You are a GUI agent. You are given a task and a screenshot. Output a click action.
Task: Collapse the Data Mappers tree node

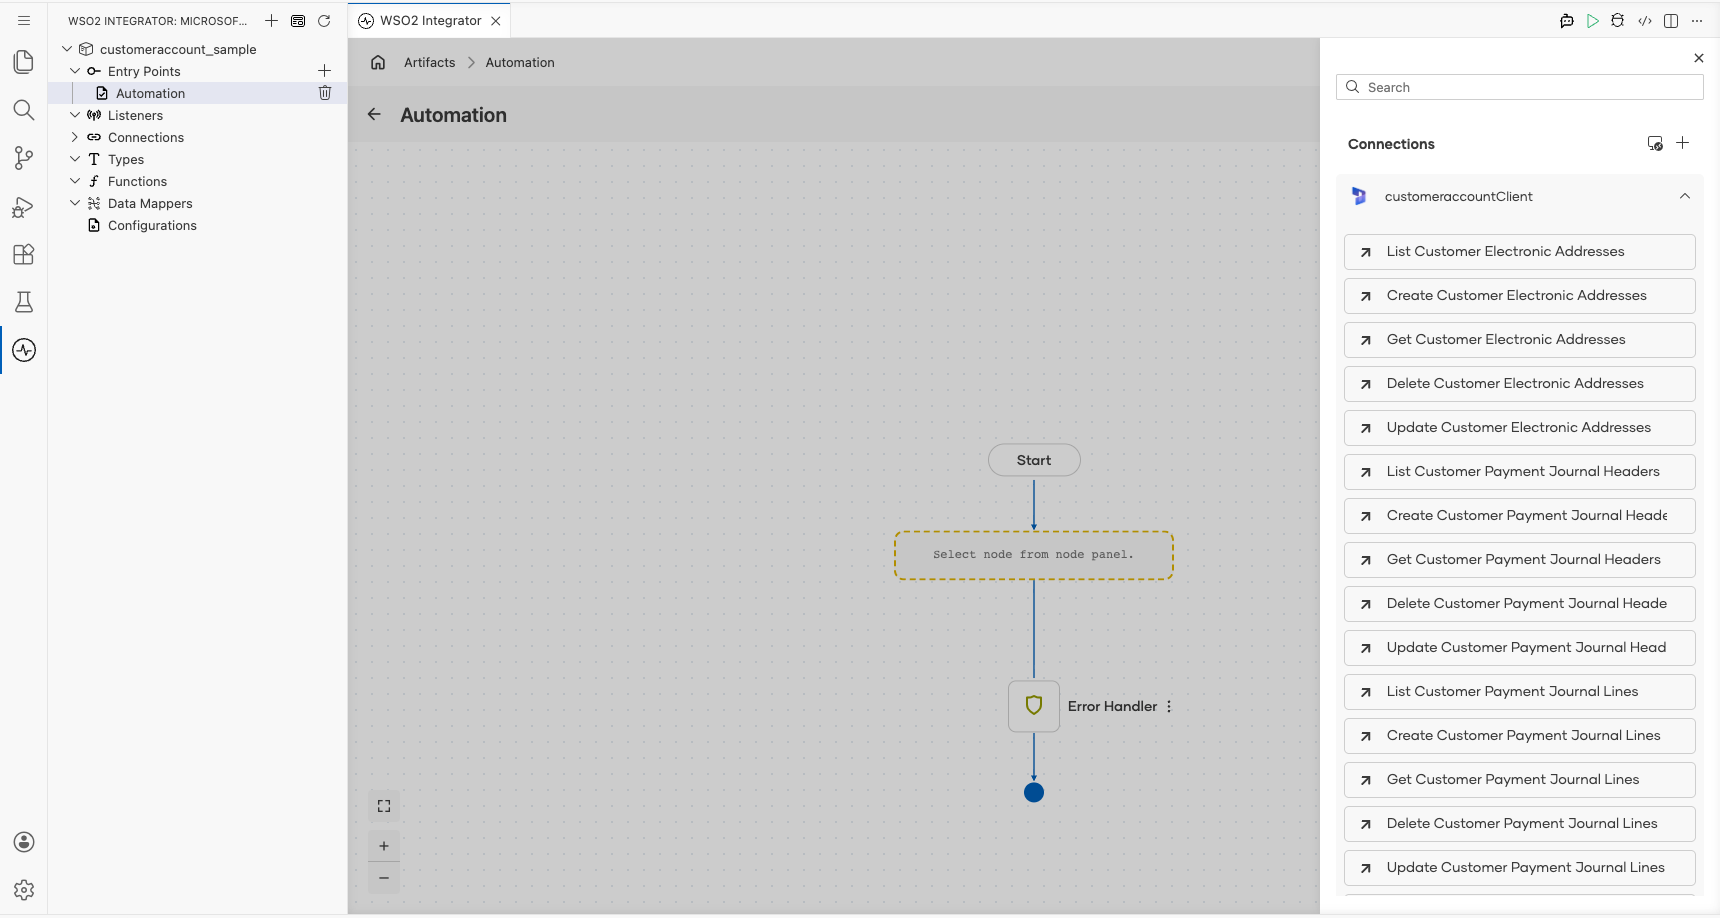click(75, 203)
